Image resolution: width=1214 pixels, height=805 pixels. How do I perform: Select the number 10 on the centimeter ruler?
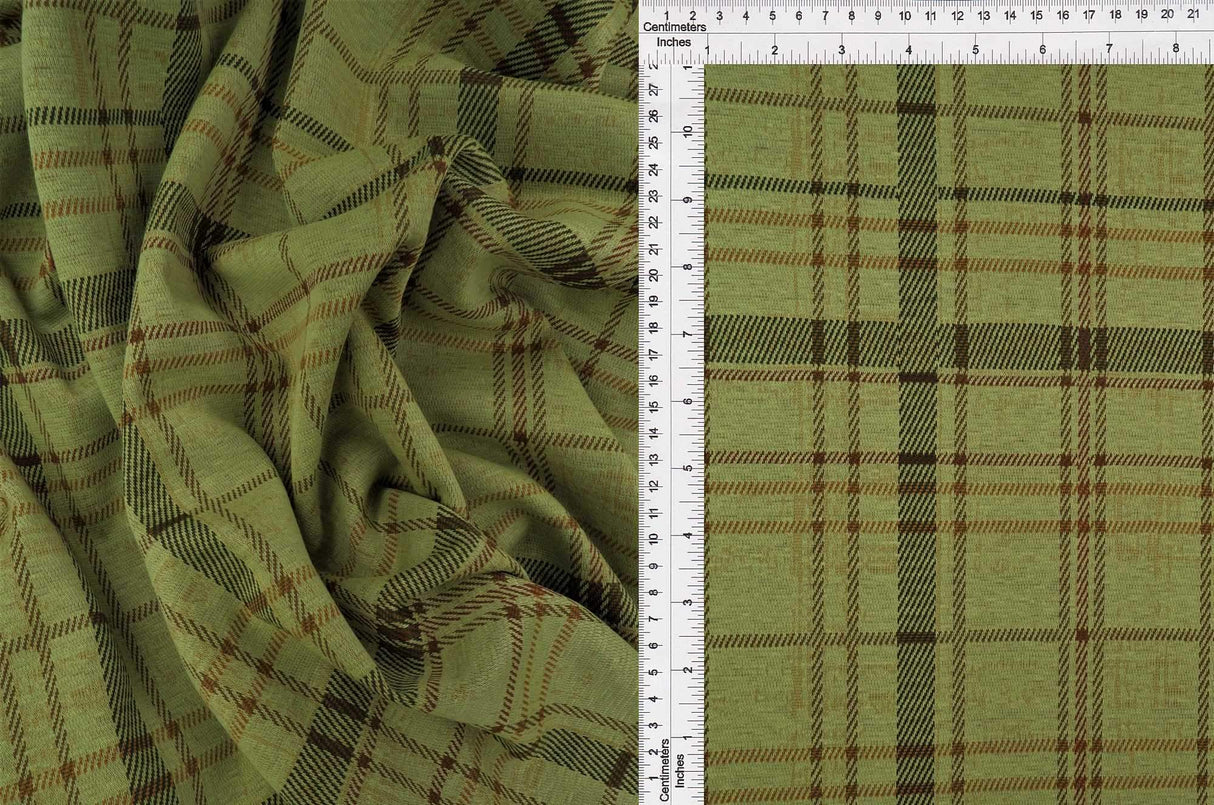point(903,17)
